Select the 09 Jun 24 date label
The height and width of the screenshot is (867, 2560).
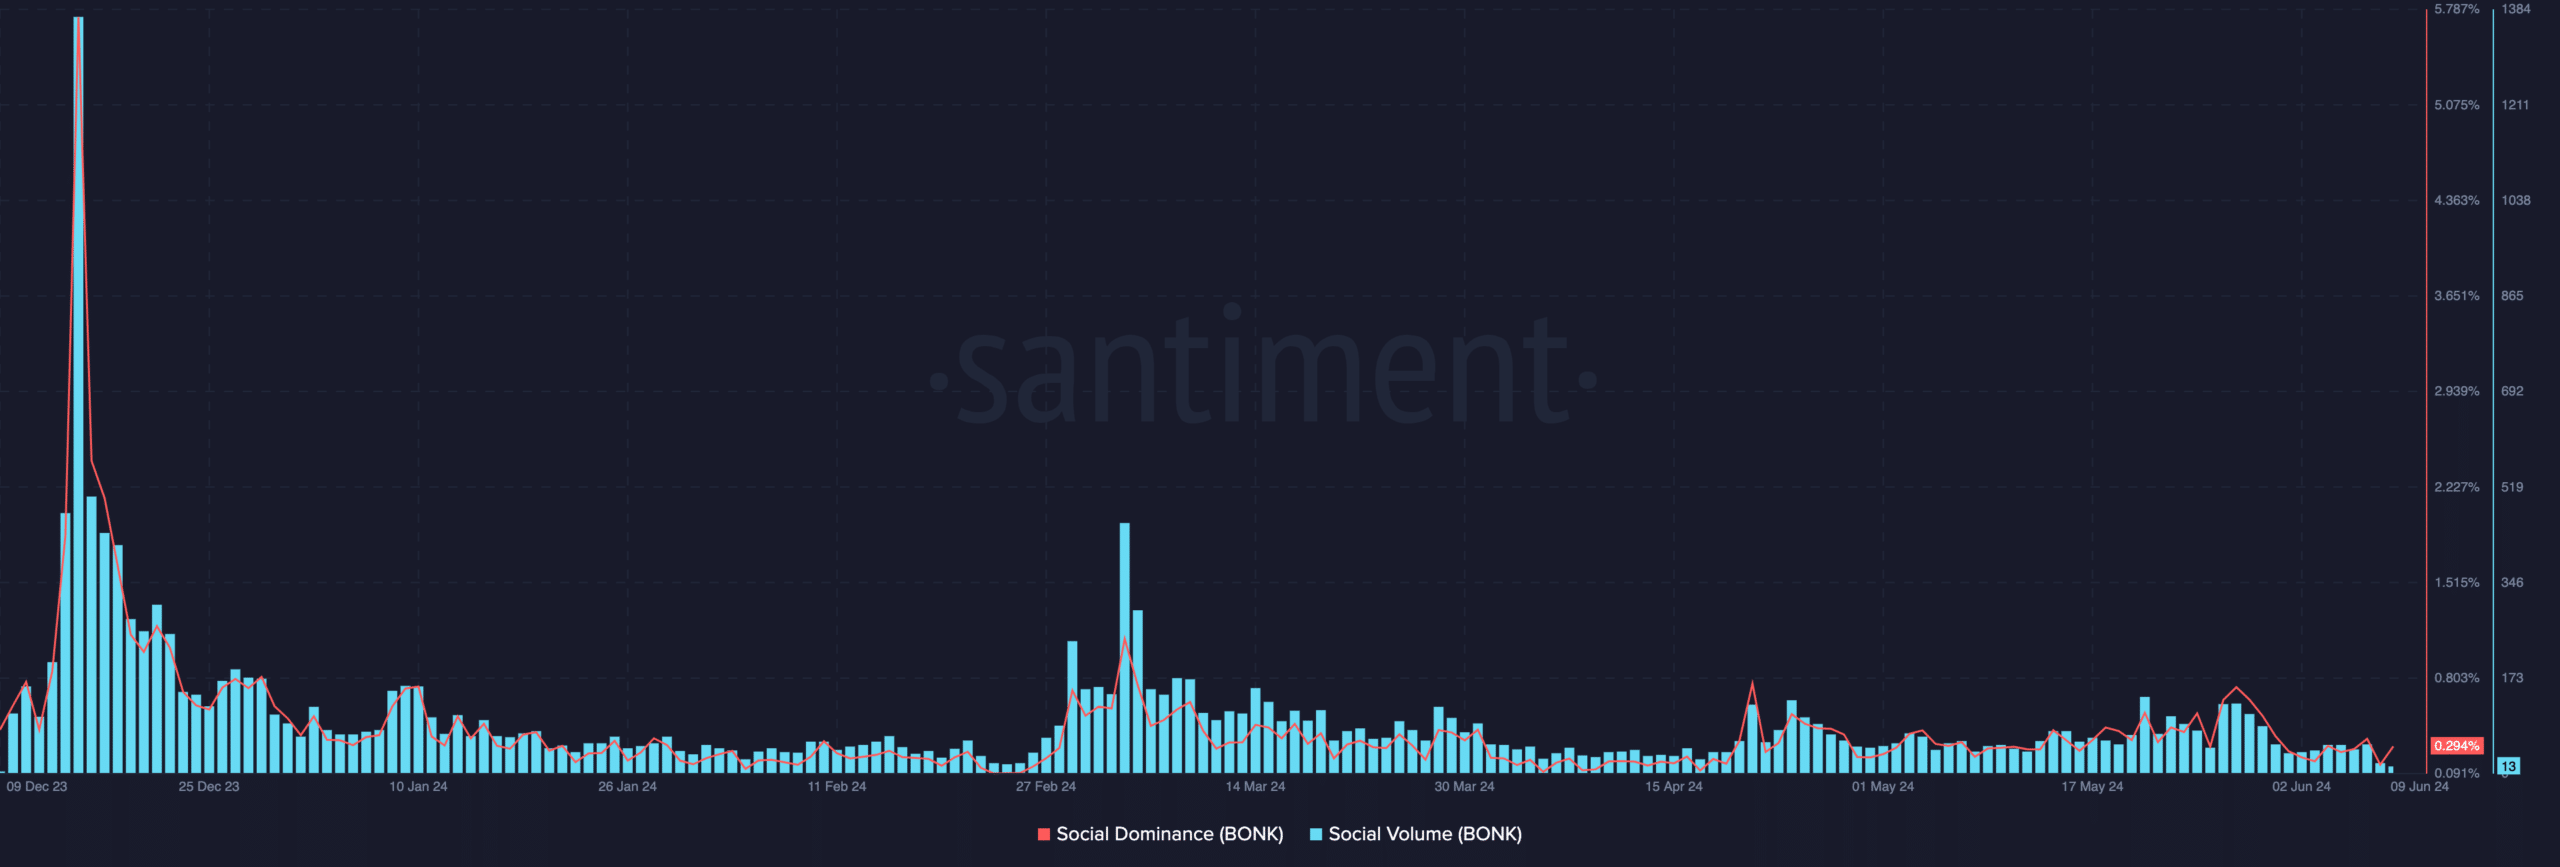2420,787
